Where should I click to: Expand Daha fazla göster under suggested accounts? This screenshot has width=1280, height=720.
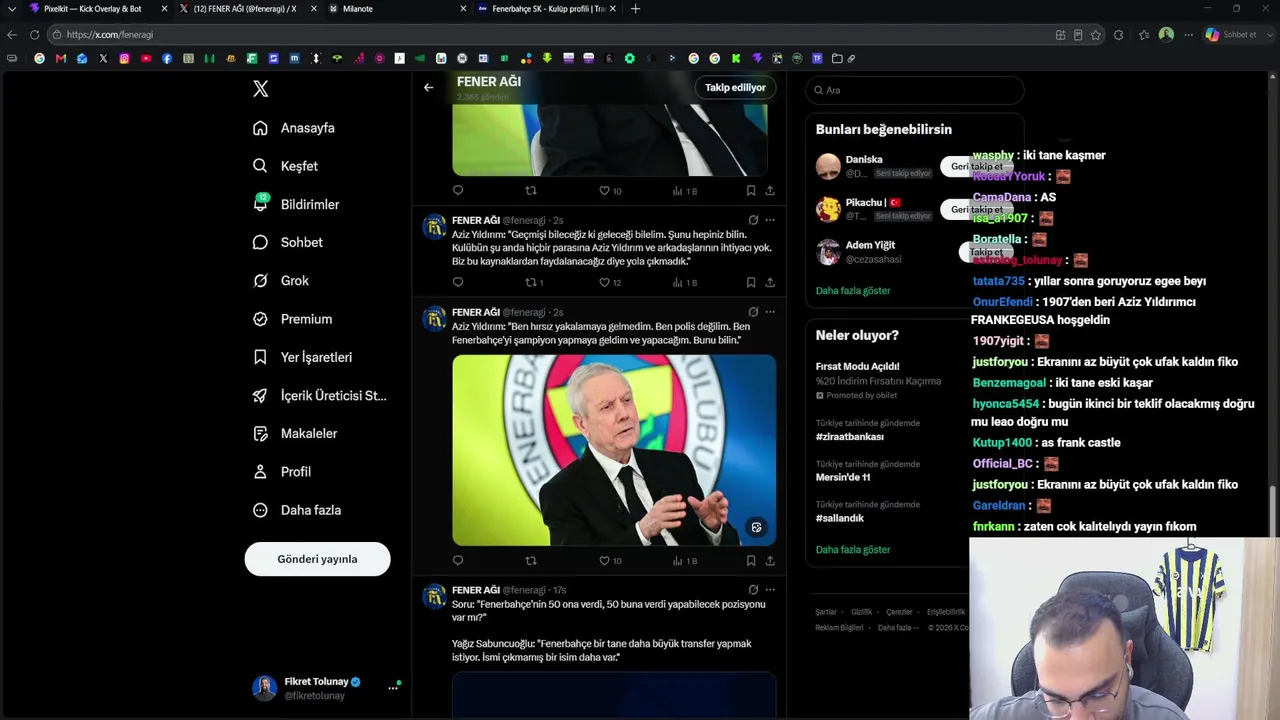point(853,291)
